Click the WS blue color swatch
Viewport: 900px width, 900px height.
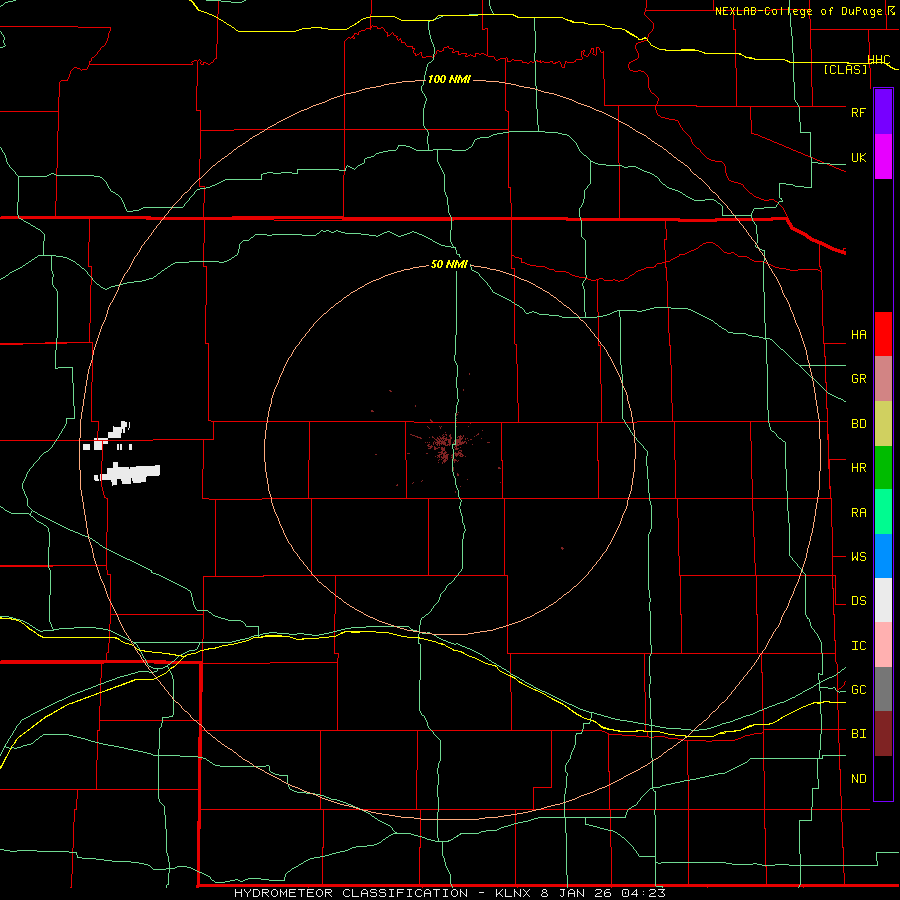tap(883, 556)
